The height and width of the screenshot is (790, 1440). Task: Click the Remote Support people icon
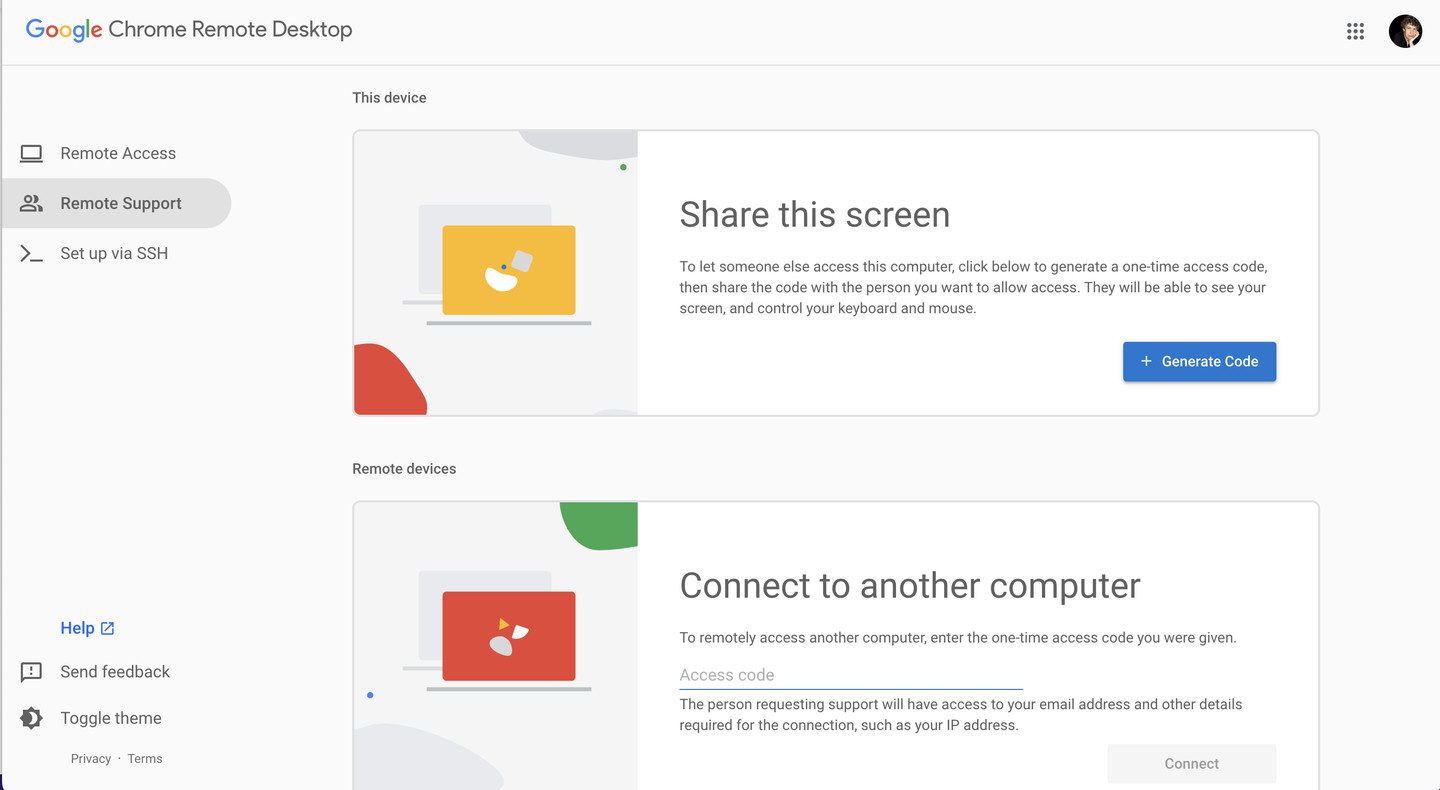pos(31,203)
